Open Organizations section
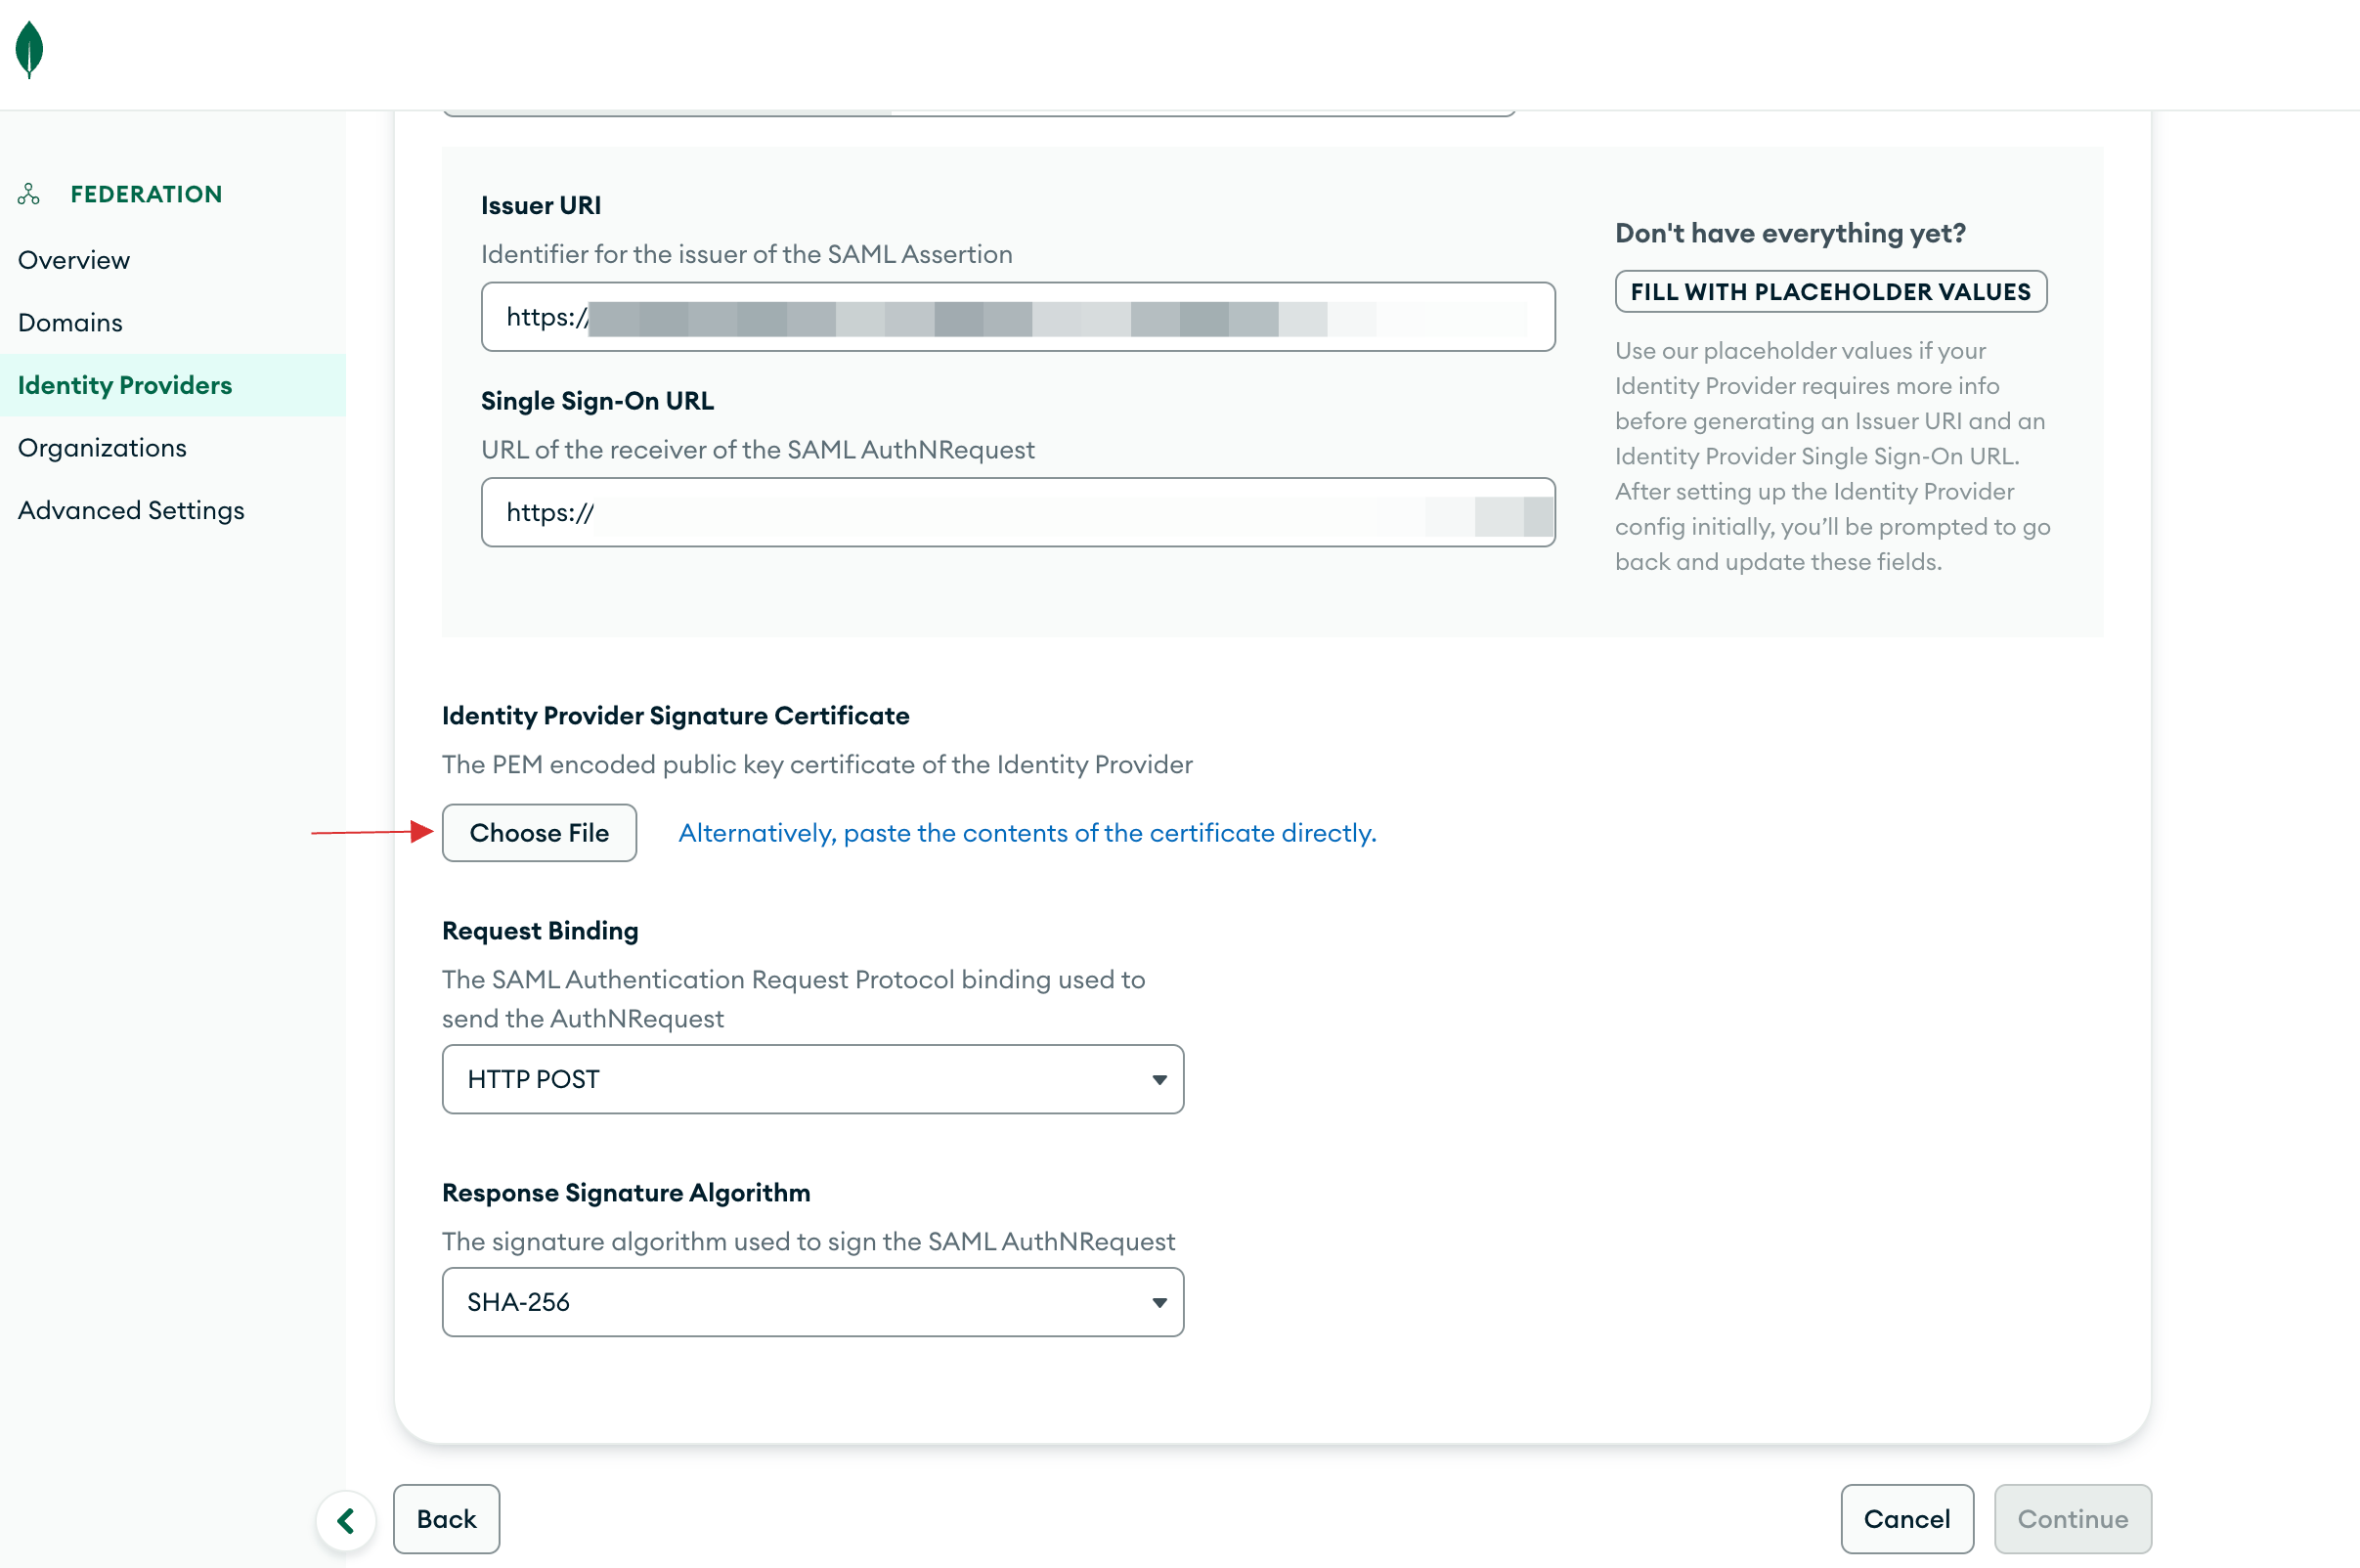The image size is (2360, 1568). click(102, 446)
